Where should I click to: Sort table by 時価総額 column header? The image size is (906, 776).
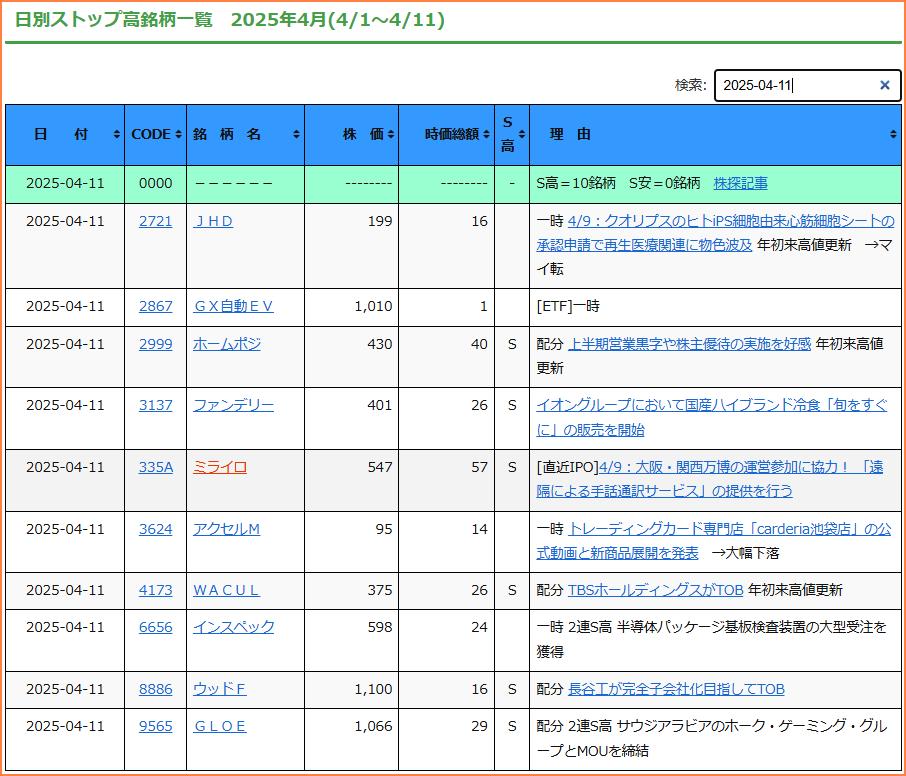click(x=447, y=135)
